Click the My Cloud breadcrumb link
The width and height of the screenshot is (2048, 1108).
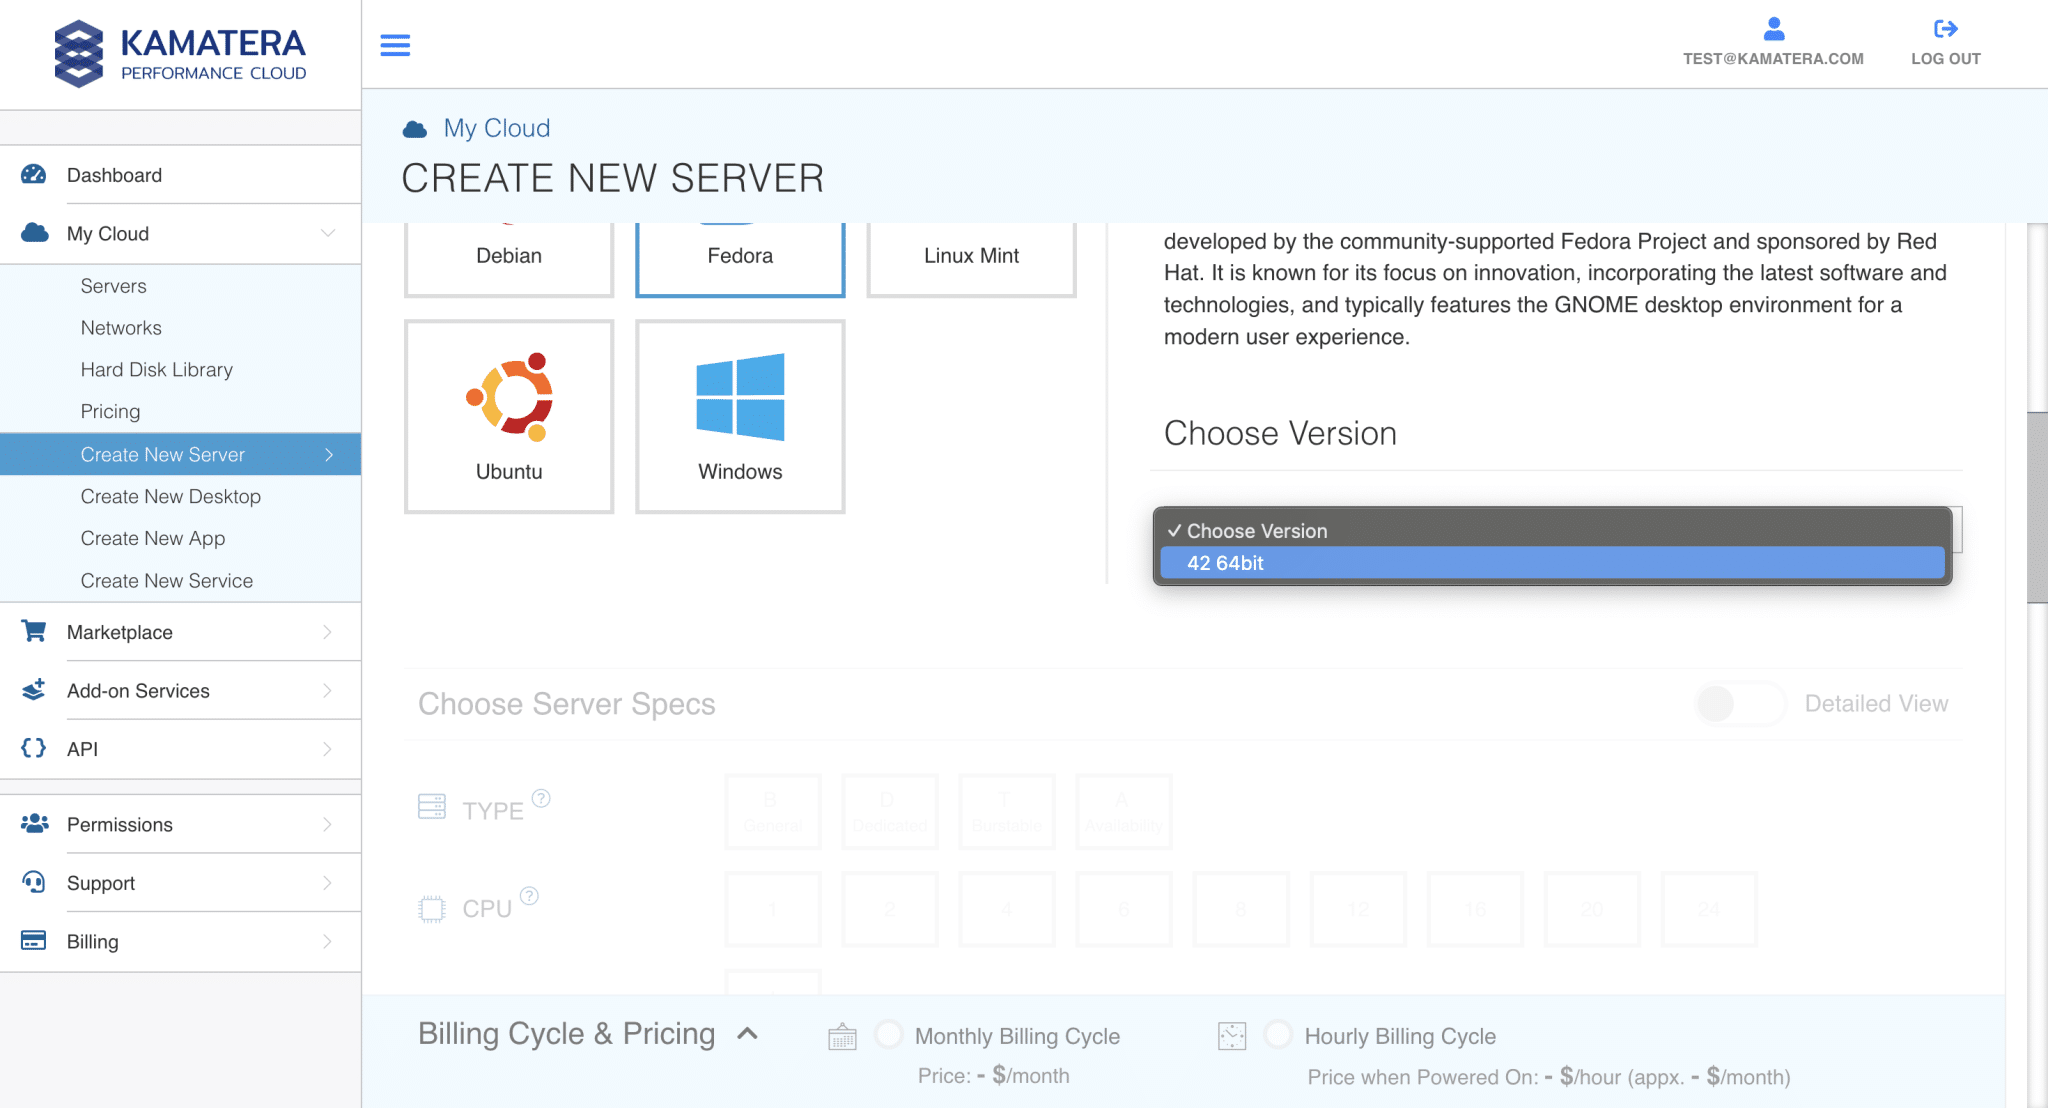pos(497,128)
